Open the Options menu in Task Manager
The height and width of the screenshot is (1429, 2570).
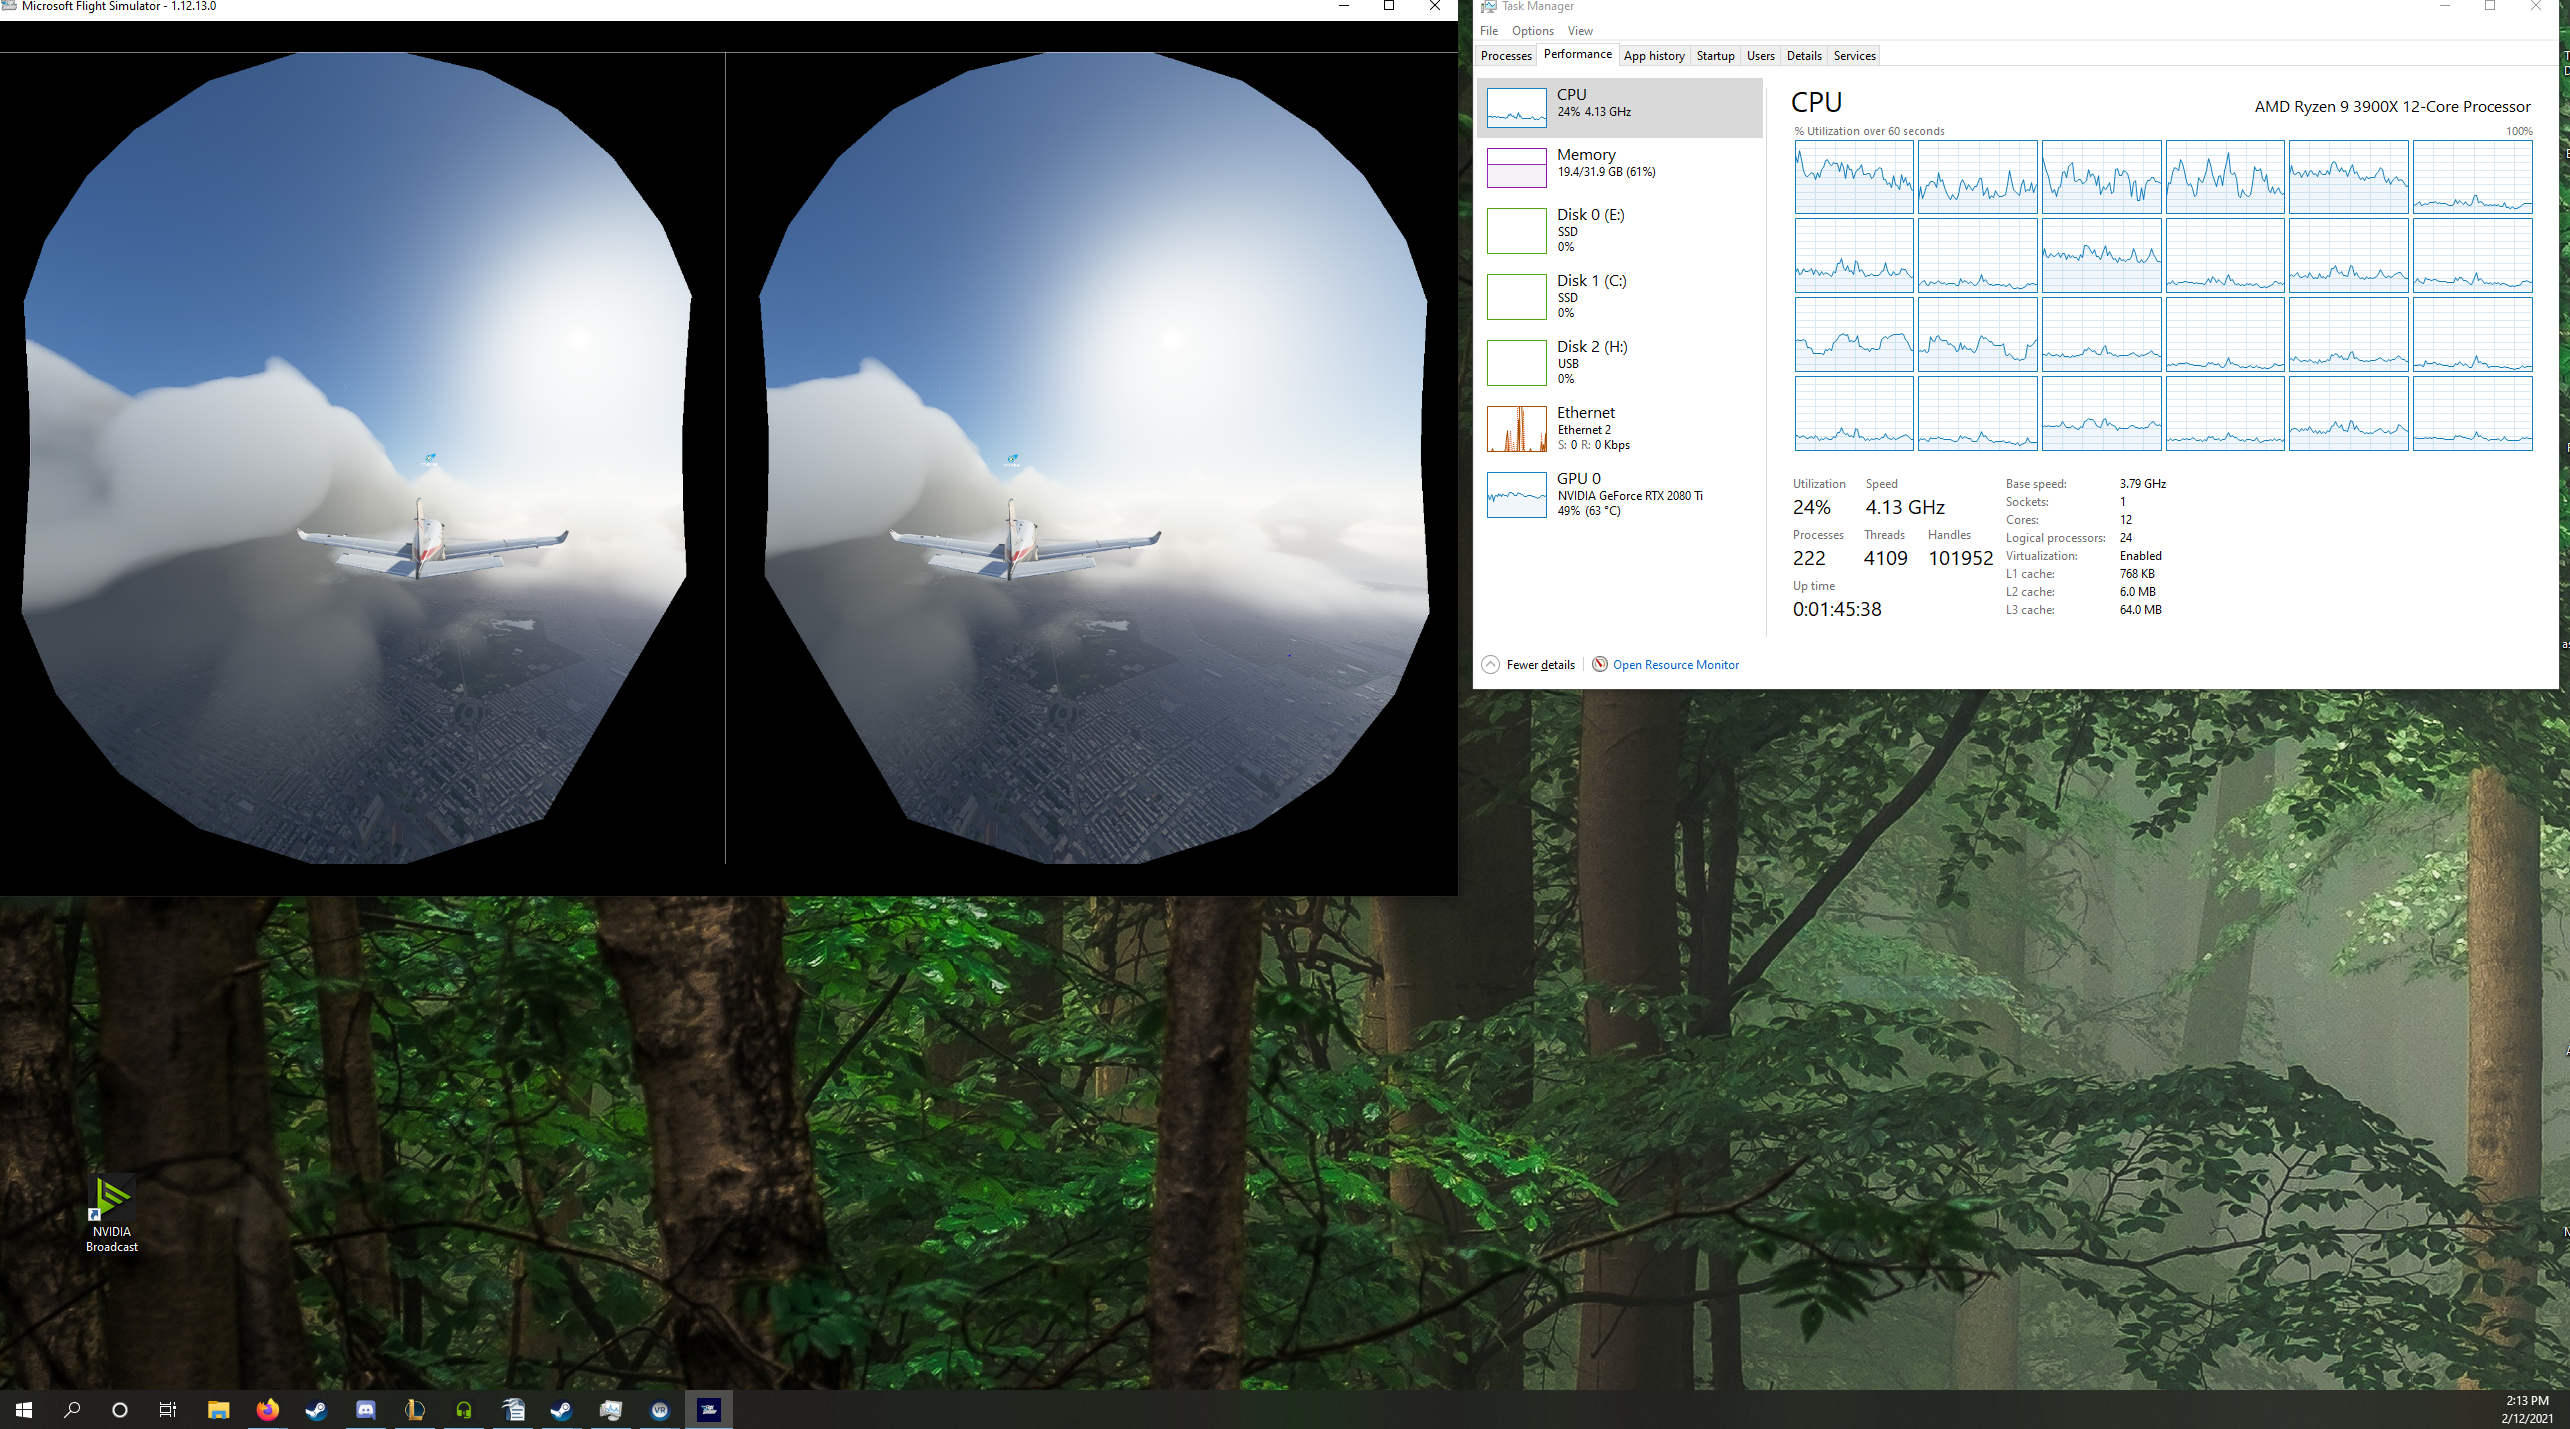(x=1532, y=31)
